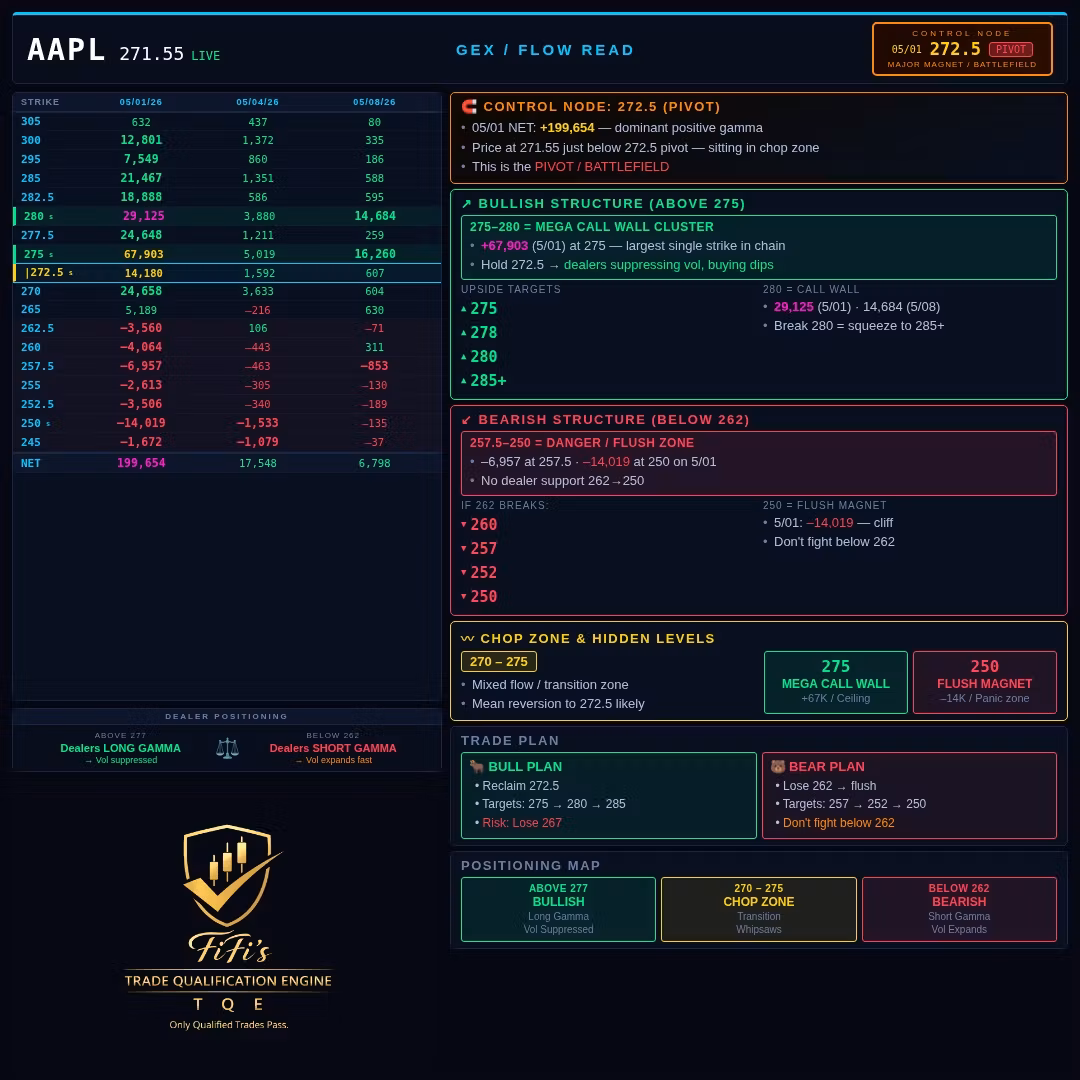Click the 'Break 280 = squeeze to 285+' line
This screenshot has height=1080, width=1080.
pos(858,325)
